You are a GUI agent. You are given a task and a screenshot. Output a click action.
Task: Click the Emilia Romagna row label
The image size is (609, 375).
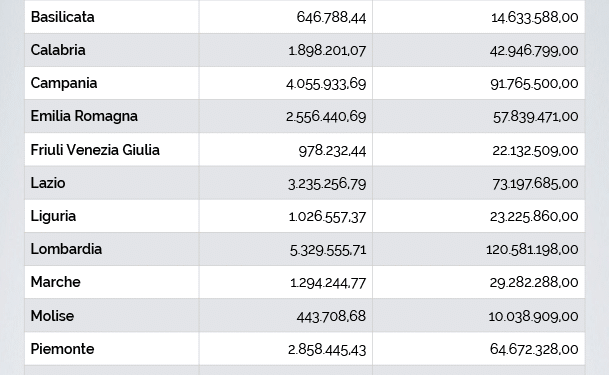pos(84,116)
